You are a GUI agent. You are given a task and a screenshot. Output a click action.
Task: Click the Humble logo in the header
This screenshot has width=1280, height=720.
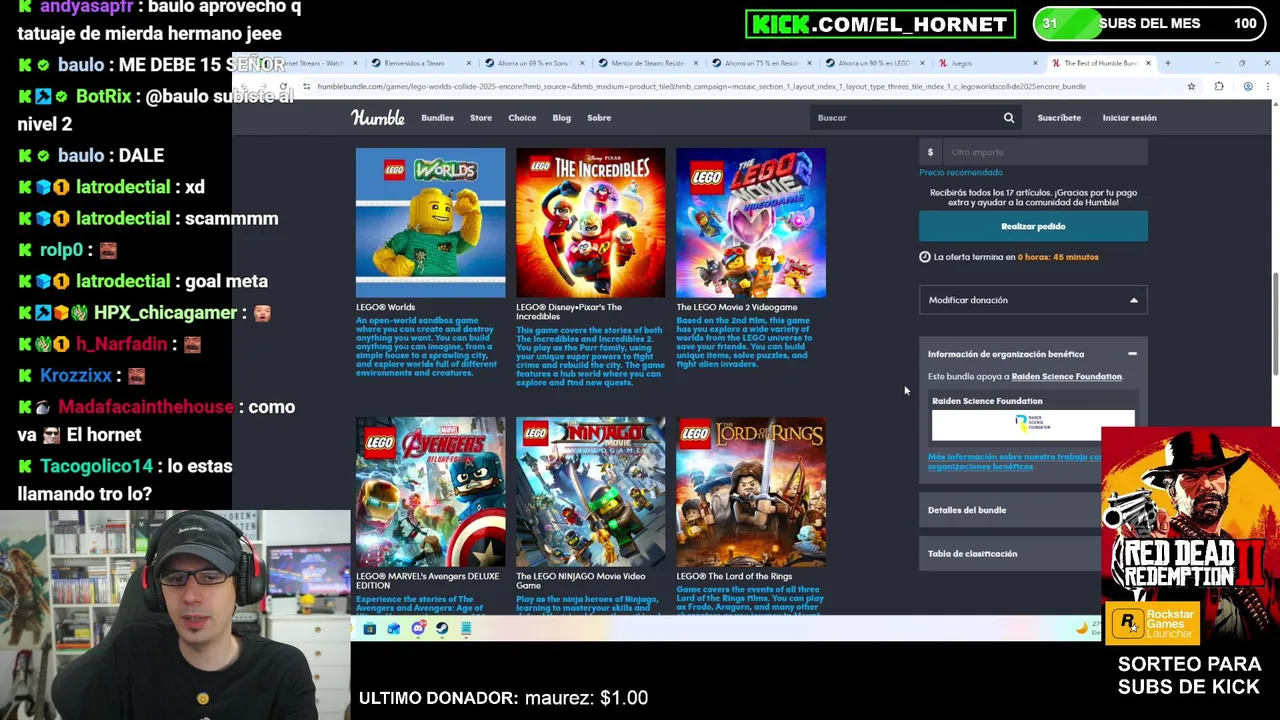(378, 117)
